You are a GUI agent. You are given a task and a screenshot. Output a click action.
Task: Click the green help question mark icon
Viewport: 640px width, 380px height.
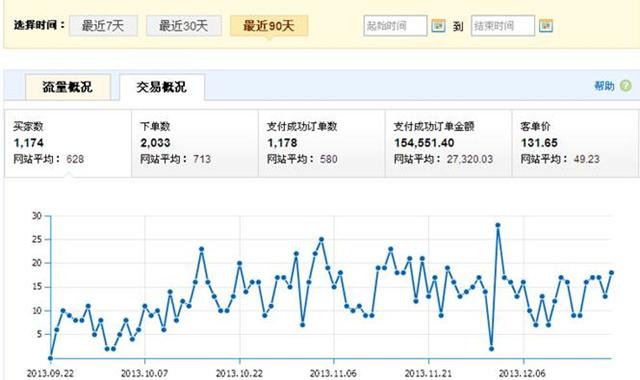(x=625, y=86)
